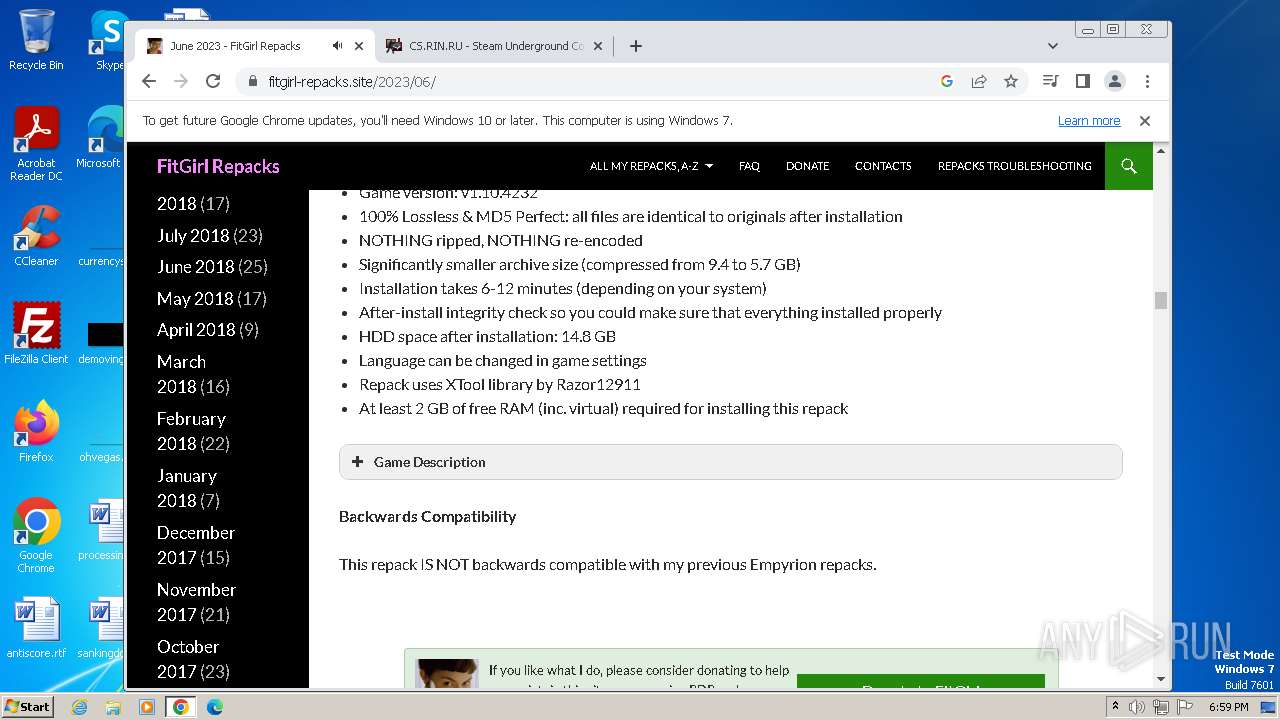1280x720 pixels.
Task: Open Chrome profile avatar
Action: pos(1115,81)
